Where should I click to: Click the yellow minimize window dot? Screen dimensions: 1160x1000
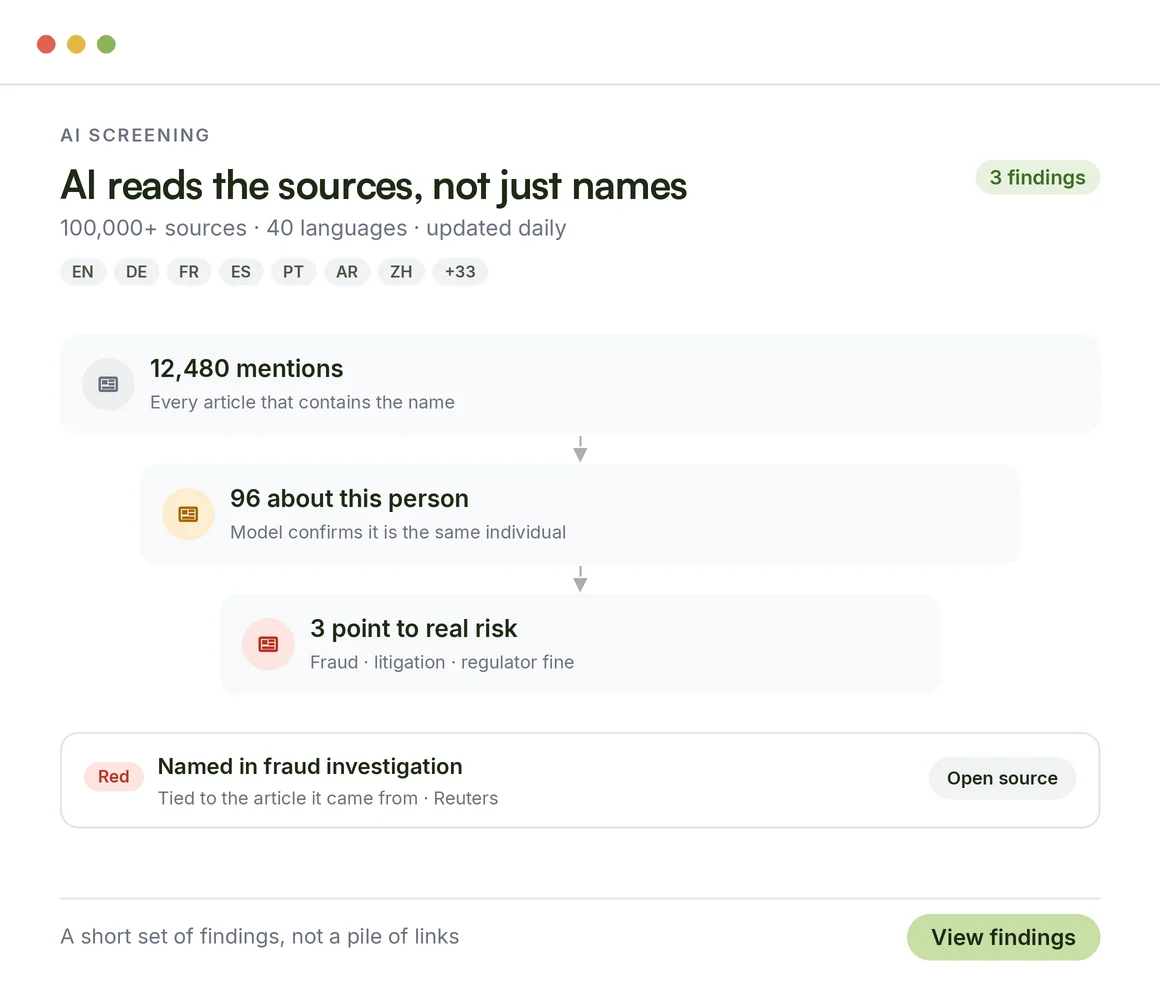[x=76, y=44]
